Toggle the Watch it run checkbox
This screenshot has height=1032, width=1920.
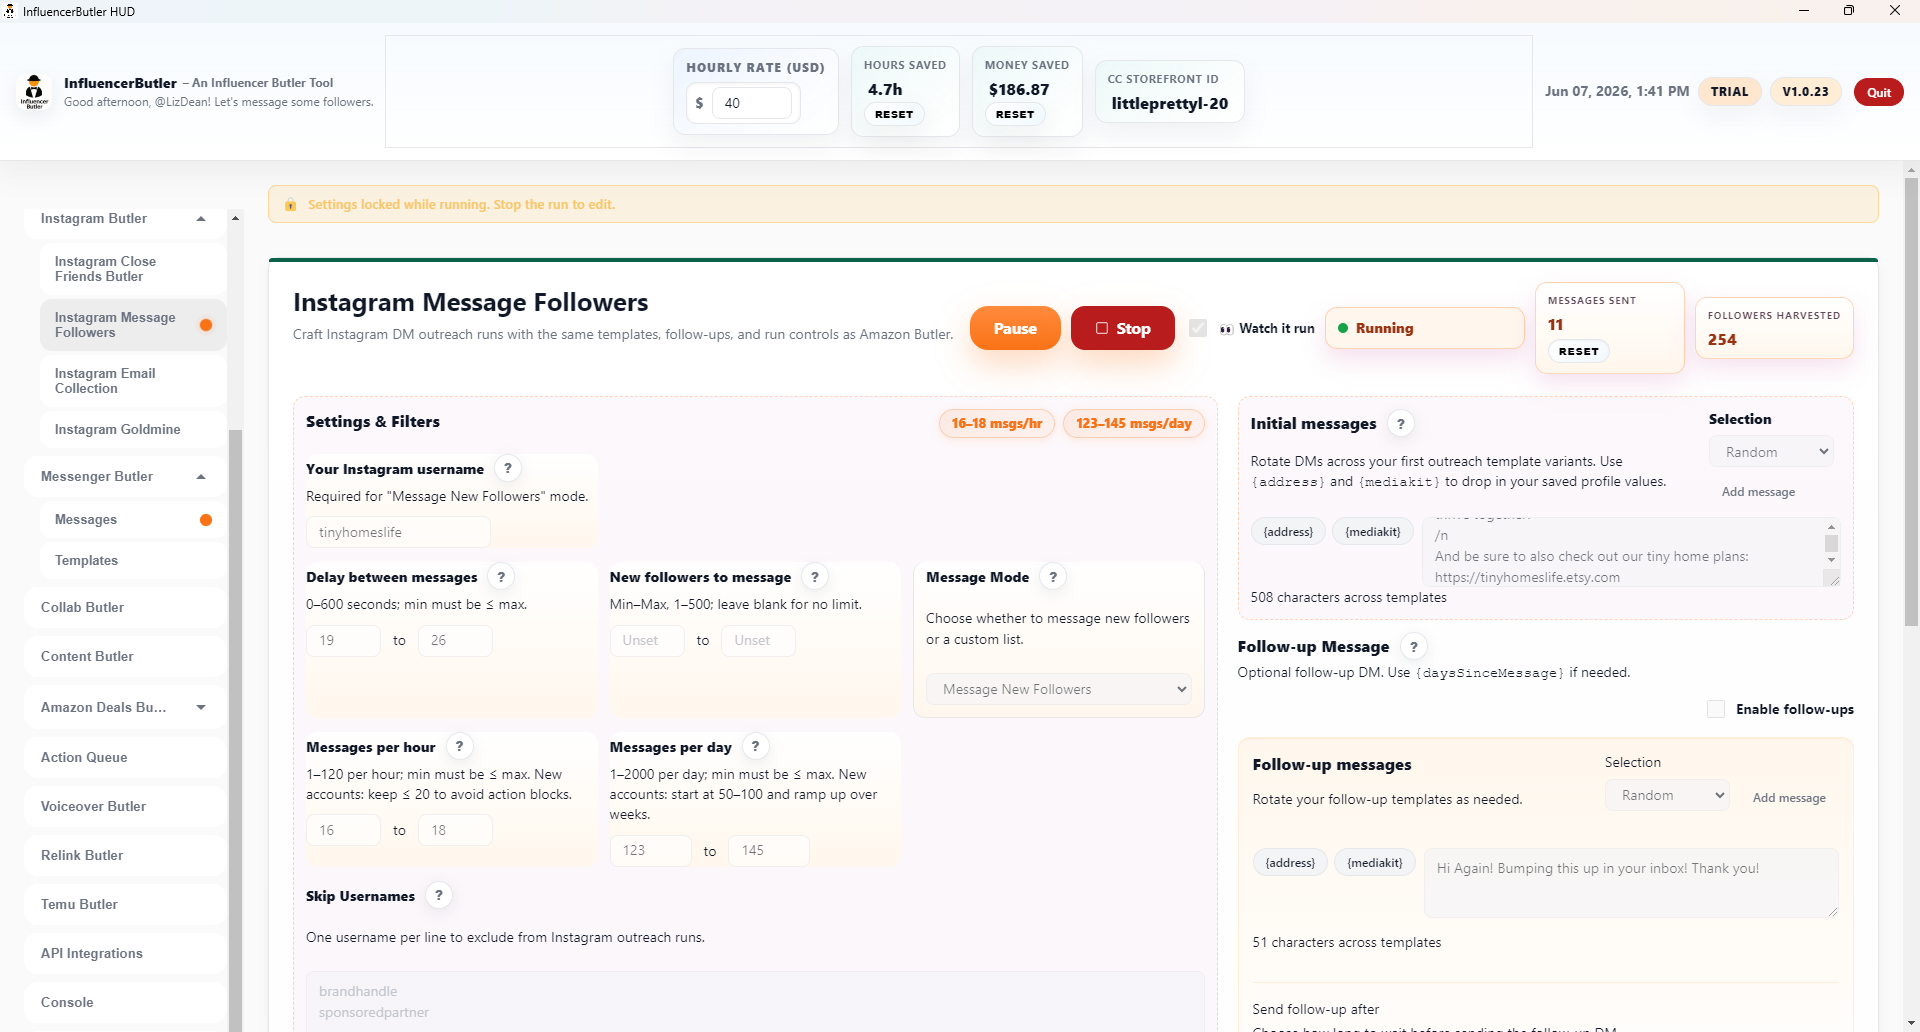pyautogui.click(x=1198, y=328)
